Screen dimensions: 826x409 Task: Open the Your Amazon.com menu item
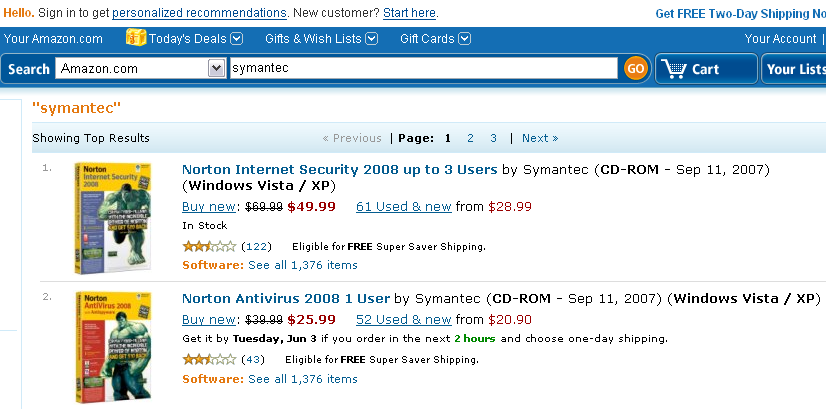[53, 39]
